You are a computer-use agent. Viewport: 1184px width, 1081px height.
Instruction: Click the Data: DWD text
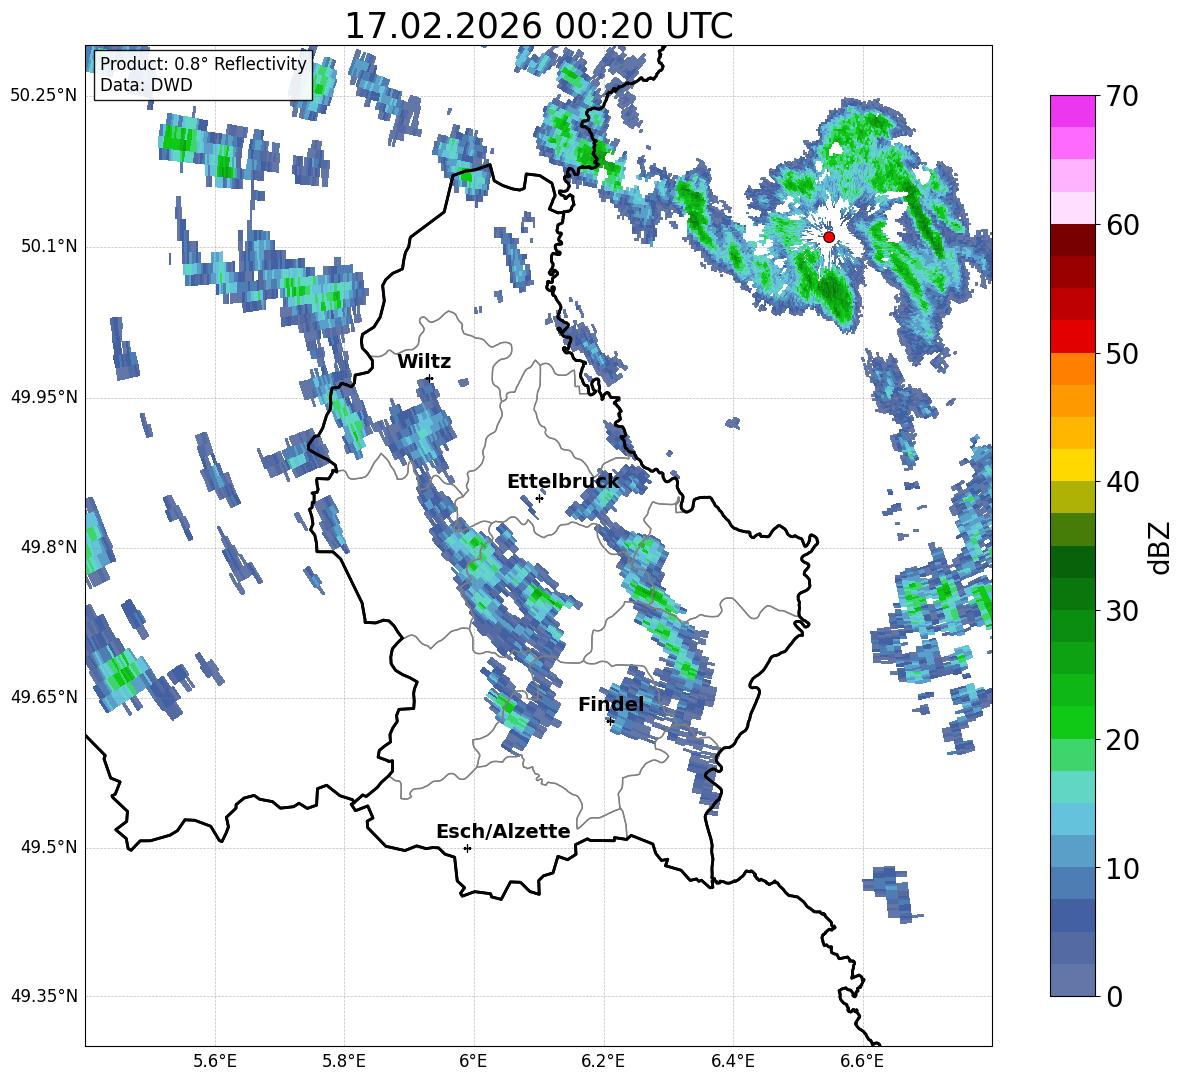146,85
